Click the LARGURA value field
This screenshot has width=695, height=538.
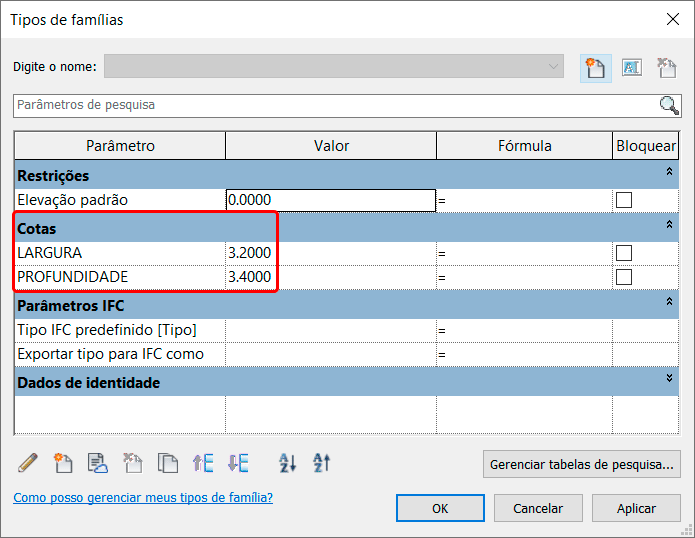[330, 253]
